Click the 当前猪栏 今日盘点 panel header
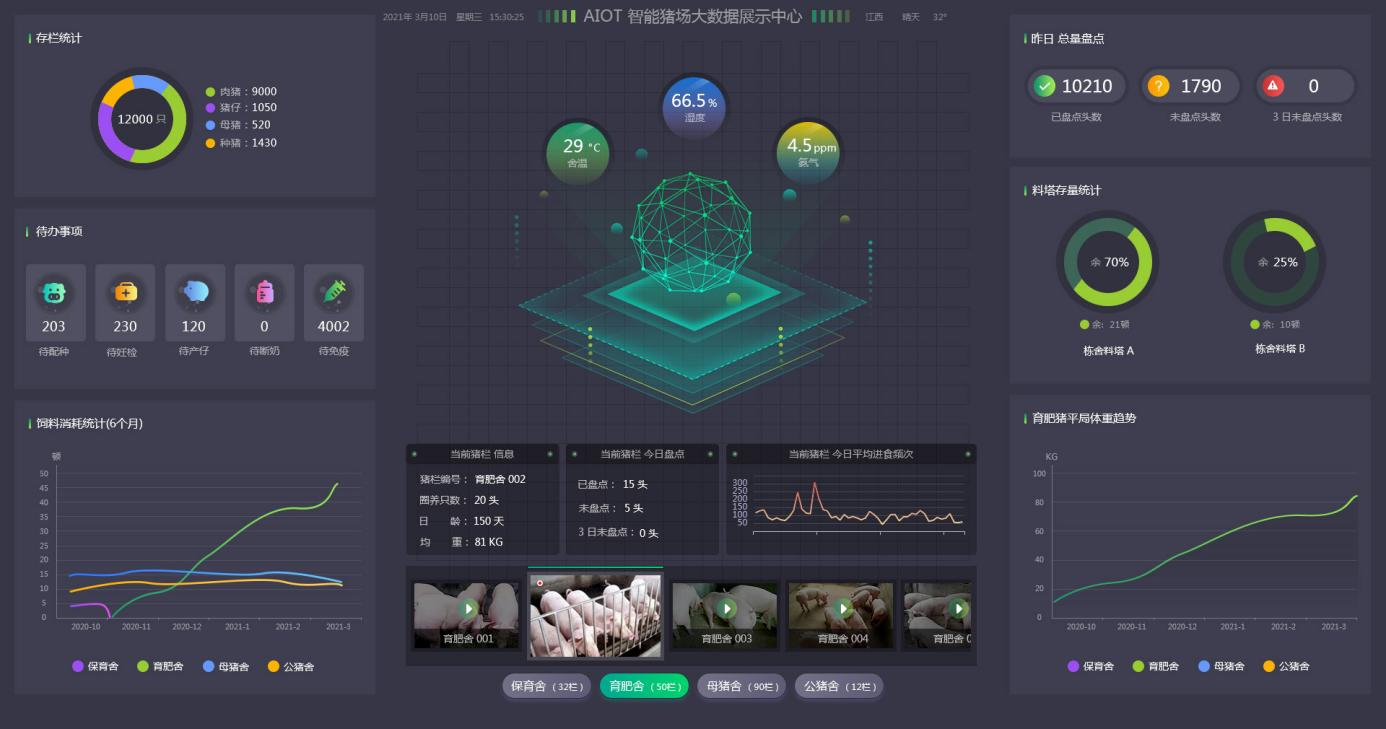Screen dimensions: 1386x729 (x=642, y=454)
